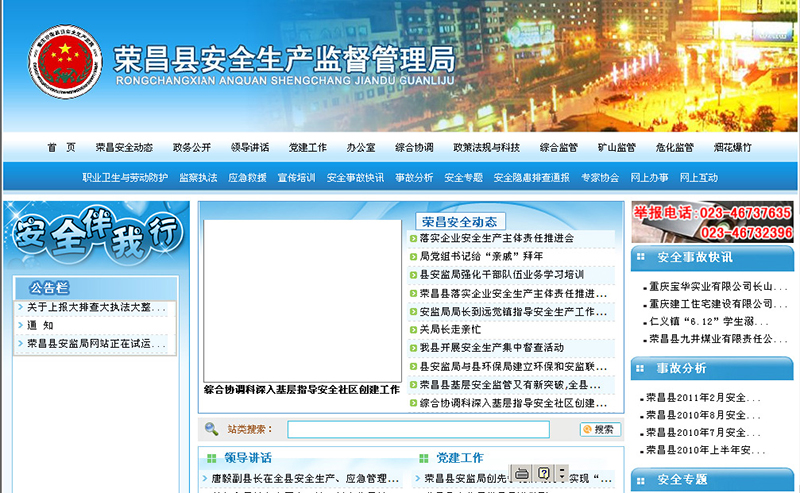Open news 县安监局与县环保局建立环保和安监联...
Image resolution: width=800 pixels, height=493 pixels.
pos(513,366)
